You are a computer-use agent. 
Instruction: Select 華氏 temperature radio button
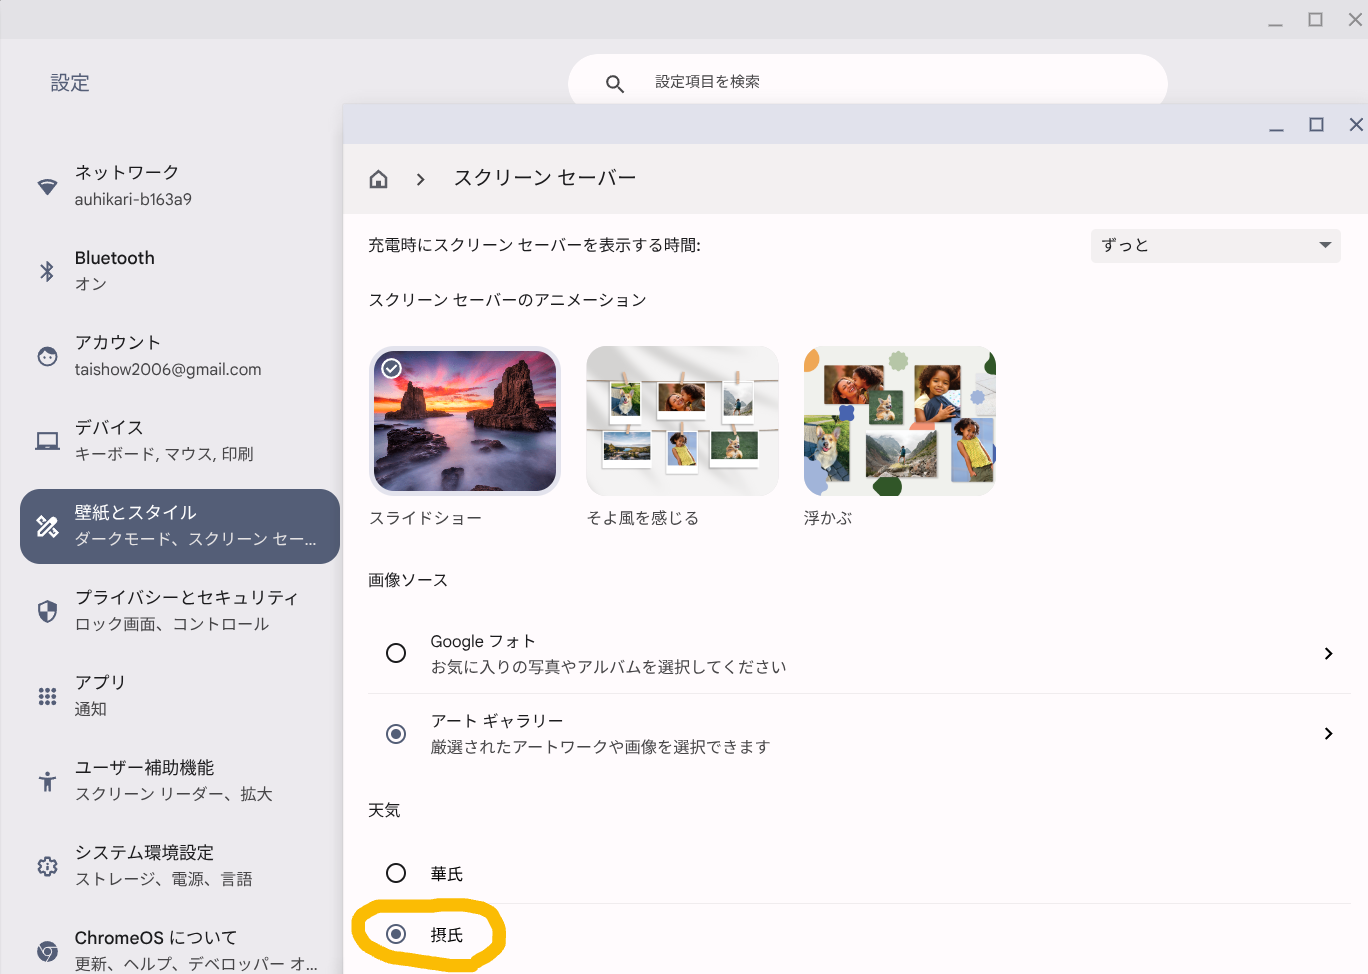coord(396,873)
